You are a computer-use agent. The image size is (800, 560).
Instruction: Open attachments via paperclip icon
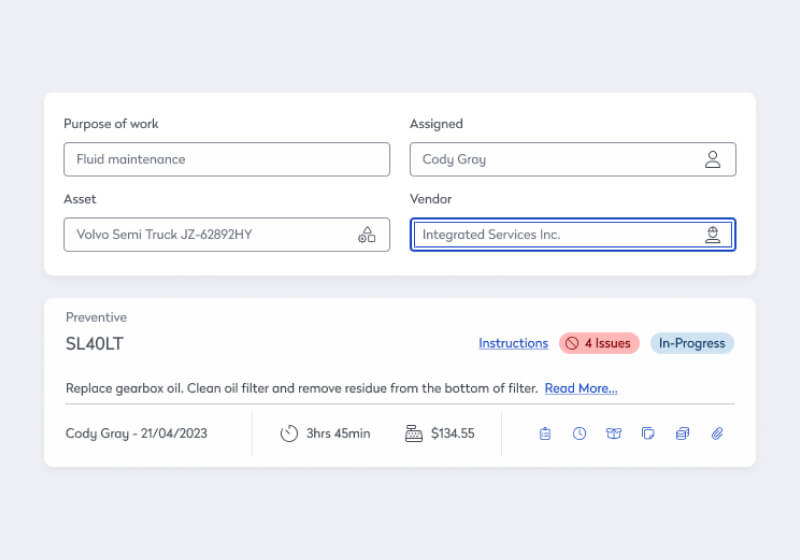717,433
